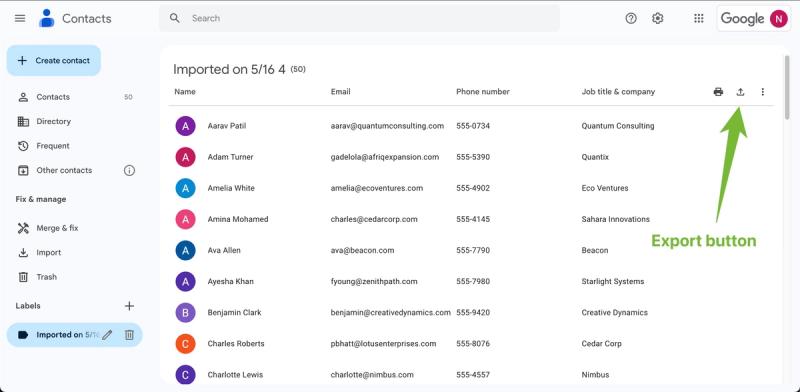The image size is (800, 392).
Task: Click company Quantum Consulting
Action: pyautogui.click(x=618, y=126)
